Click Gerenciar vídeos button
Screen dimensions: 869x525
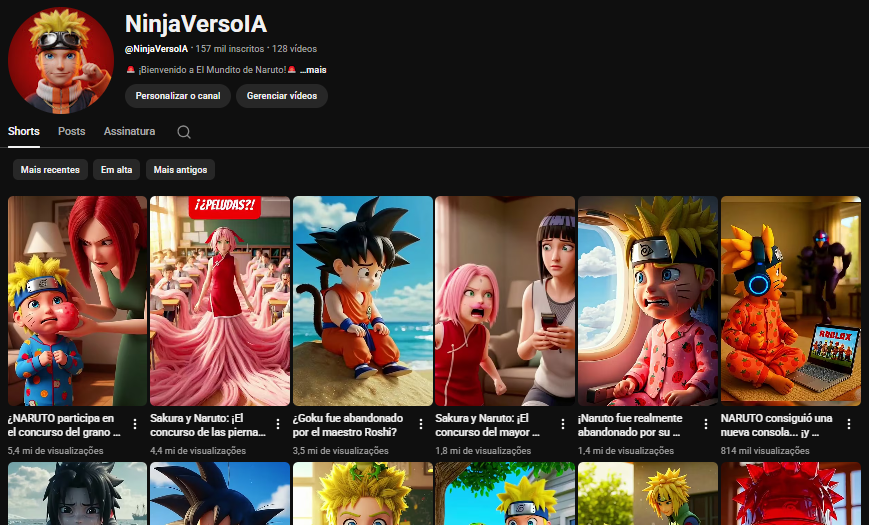click(282, 96)
